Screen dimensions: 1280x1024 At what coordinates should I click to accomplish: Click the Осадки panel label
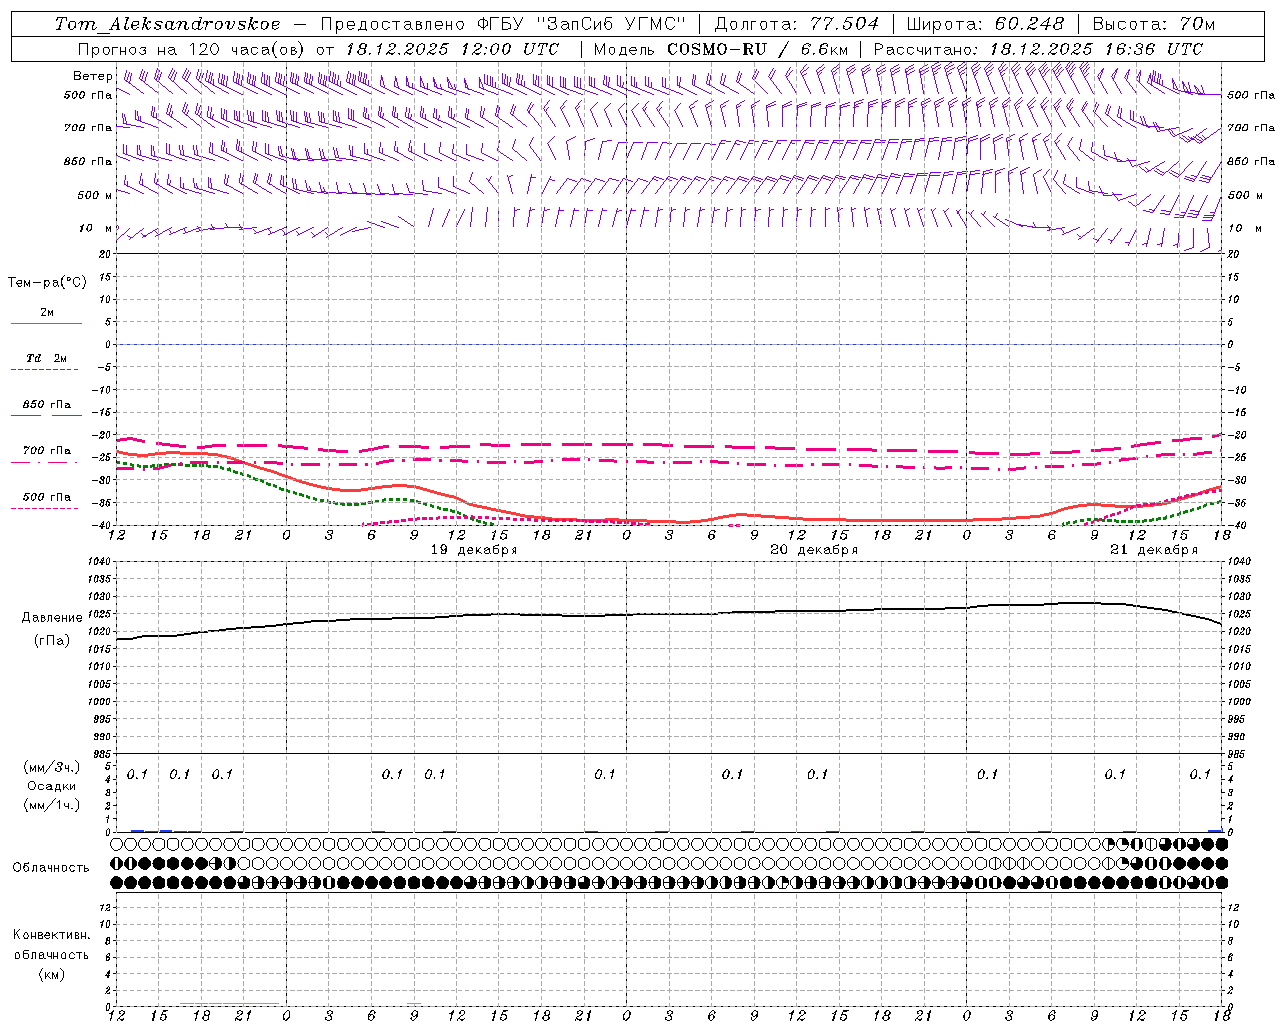pyautogui.click(x=52, y=786)
